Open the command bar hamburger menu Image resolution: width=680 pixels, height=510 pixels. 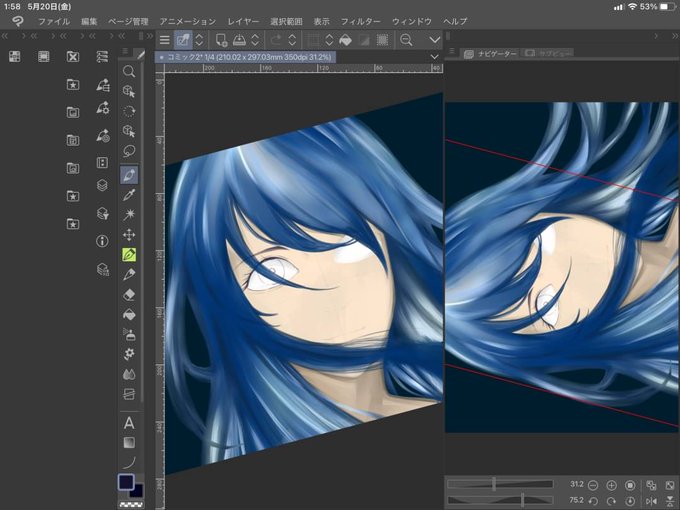tap(164, 40)
